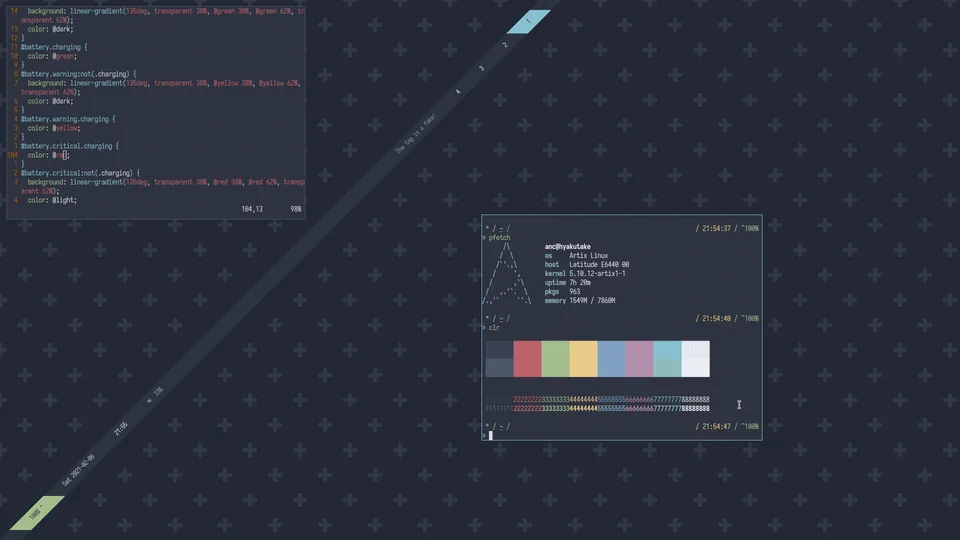Image resolution: width=960 pixels, height=540 pixels.
Task: Click the "pfetch" command in terminal
Action: pos(499,238)
